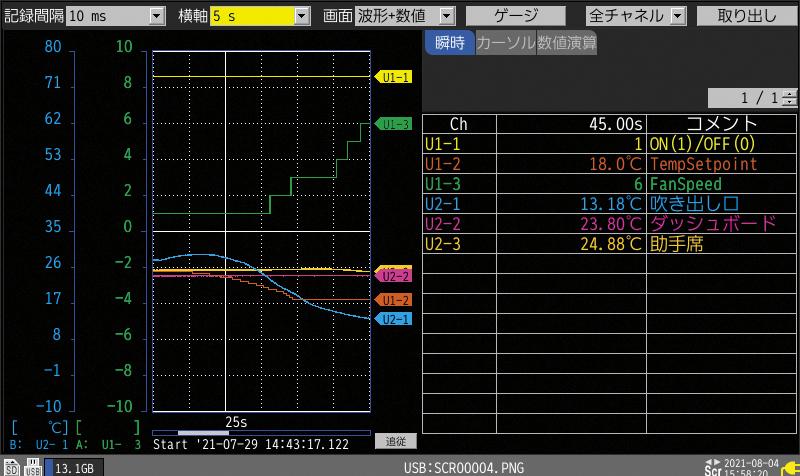800x476 pixels.
Task: Switch to the カーソル tab
Action: [505, 44]
